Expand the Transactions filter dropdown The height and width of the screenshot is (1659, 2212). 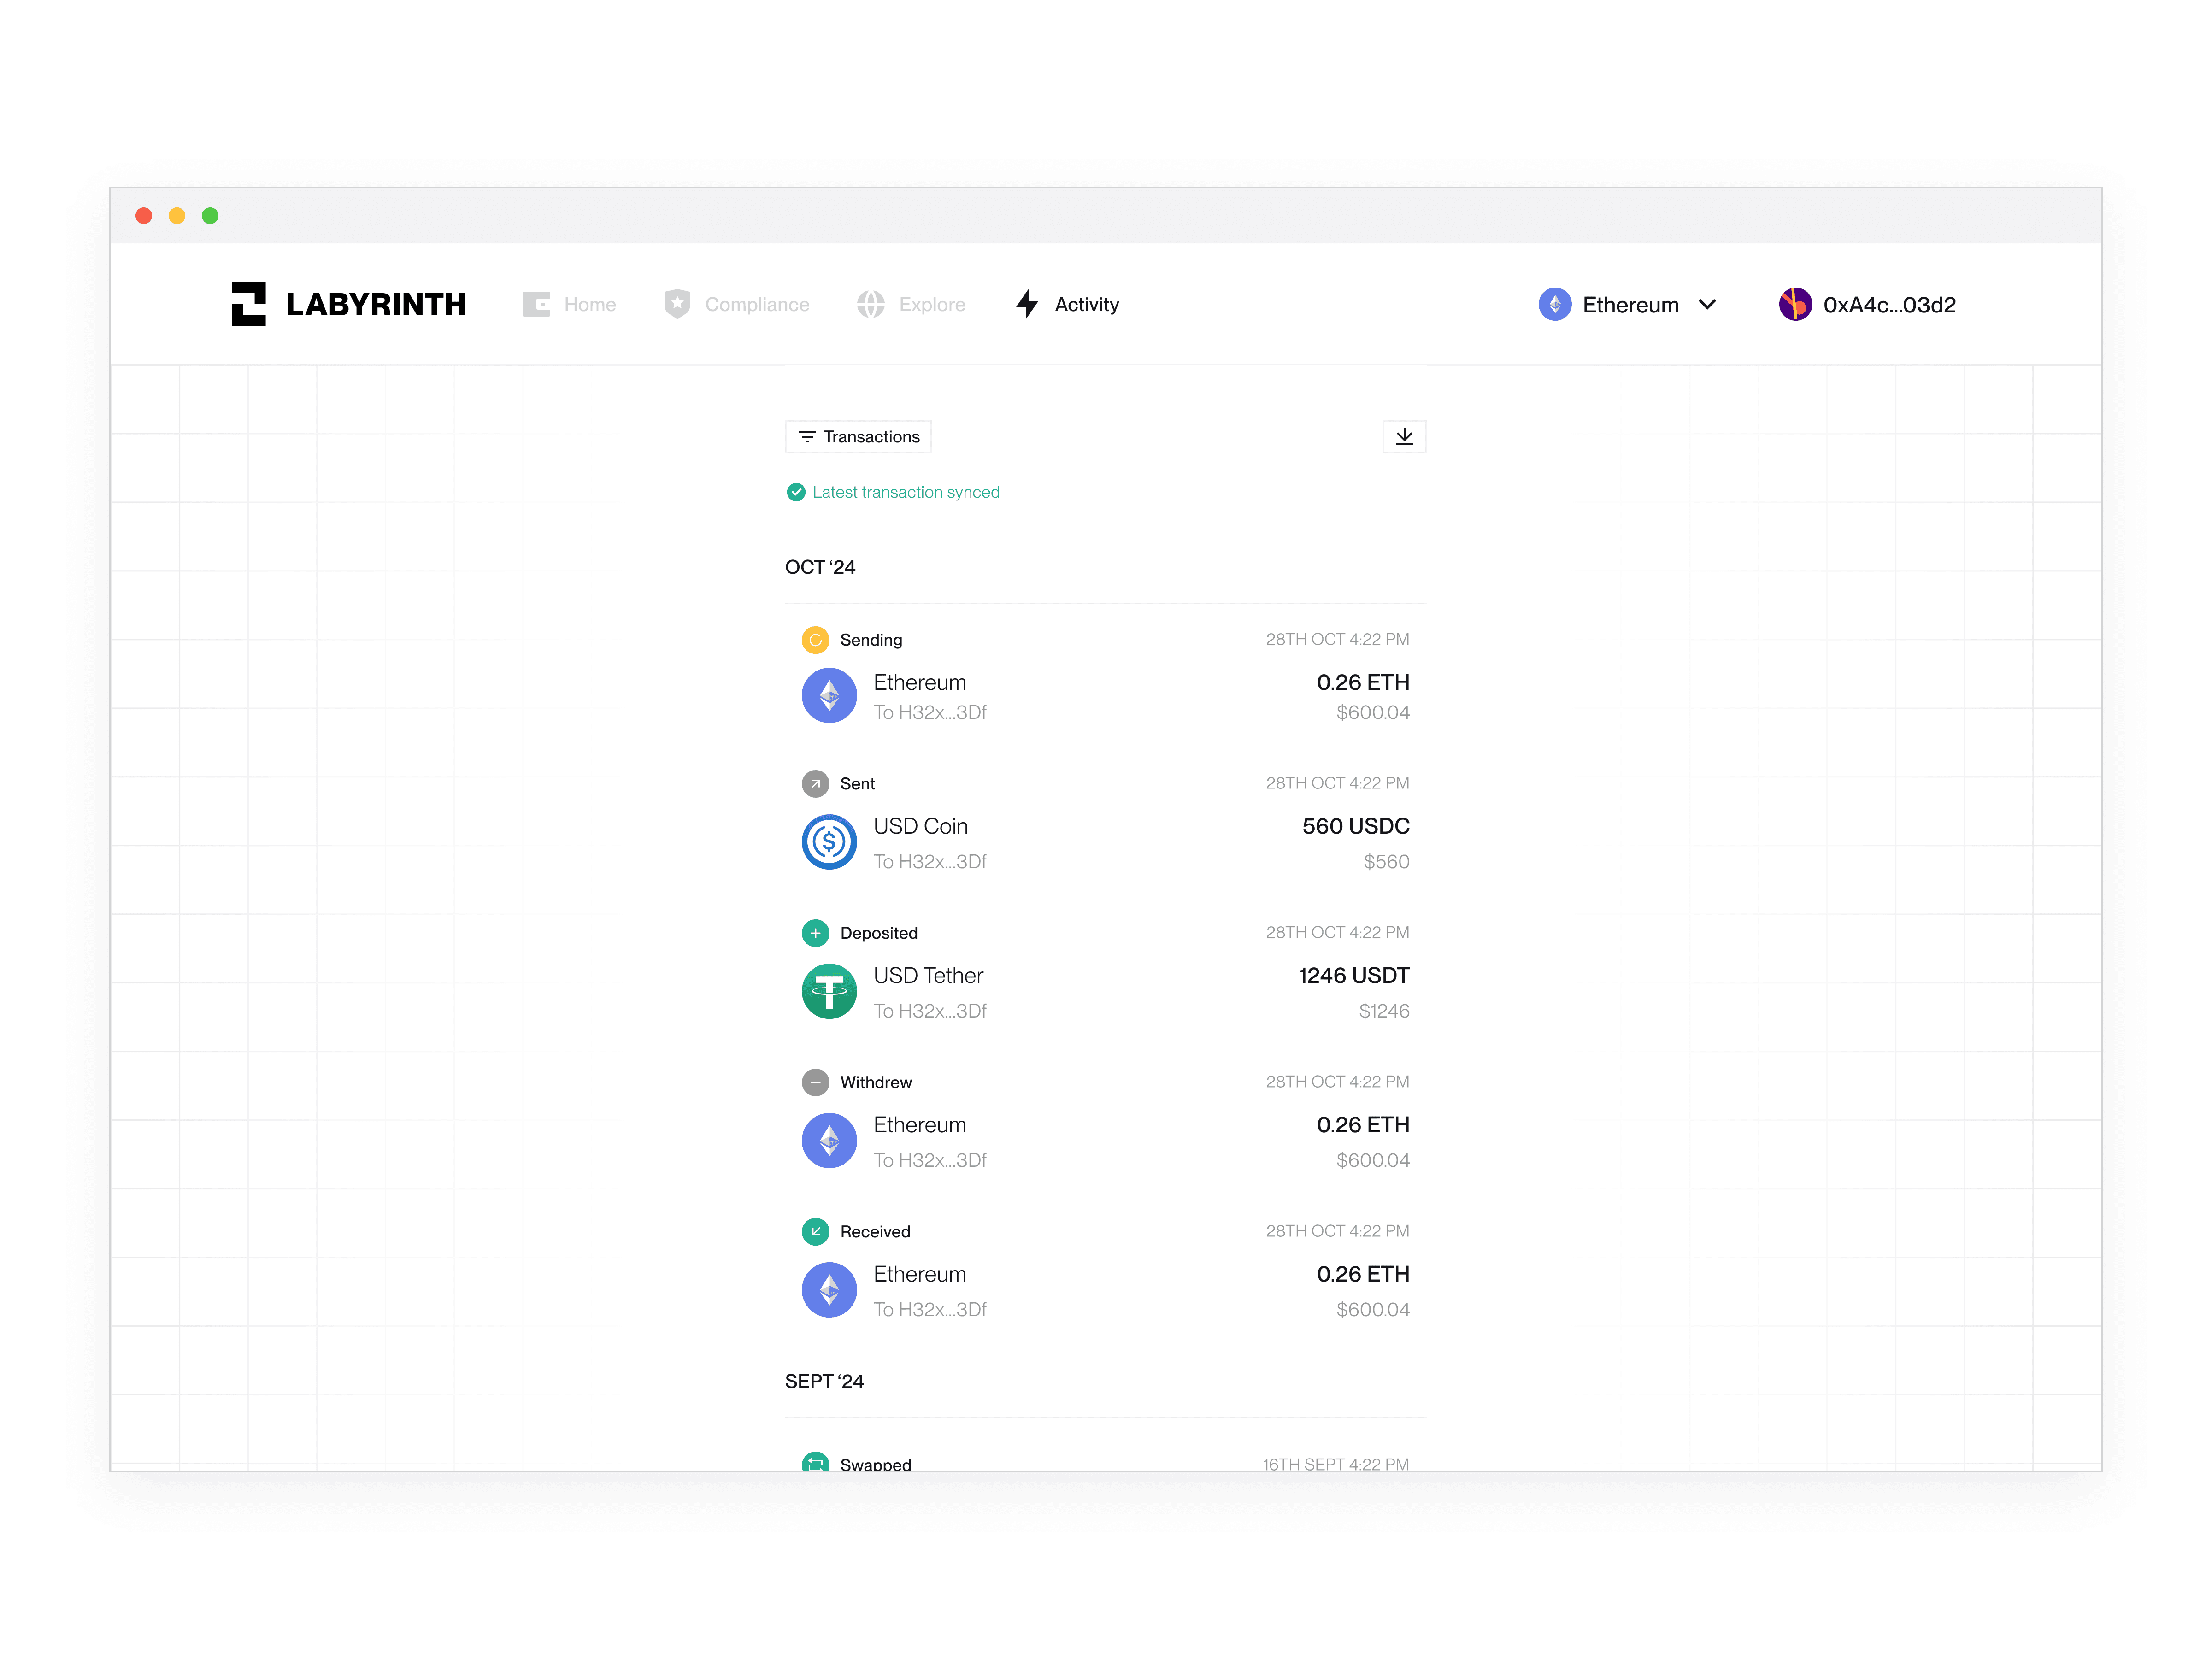coord(858,437)
